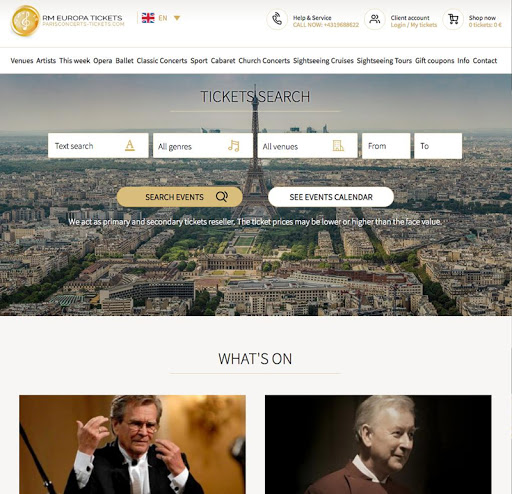Open the All genres dropdown

point(203,146)
